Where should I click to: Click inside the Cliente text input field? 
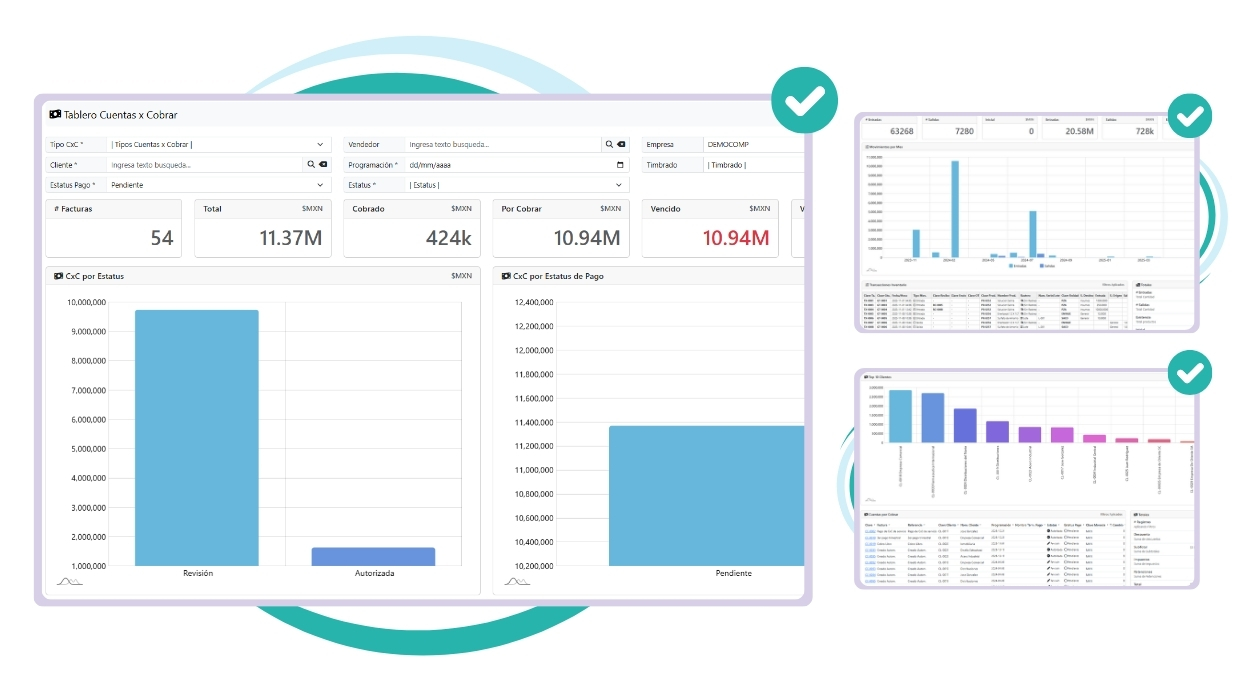(200, 164)
